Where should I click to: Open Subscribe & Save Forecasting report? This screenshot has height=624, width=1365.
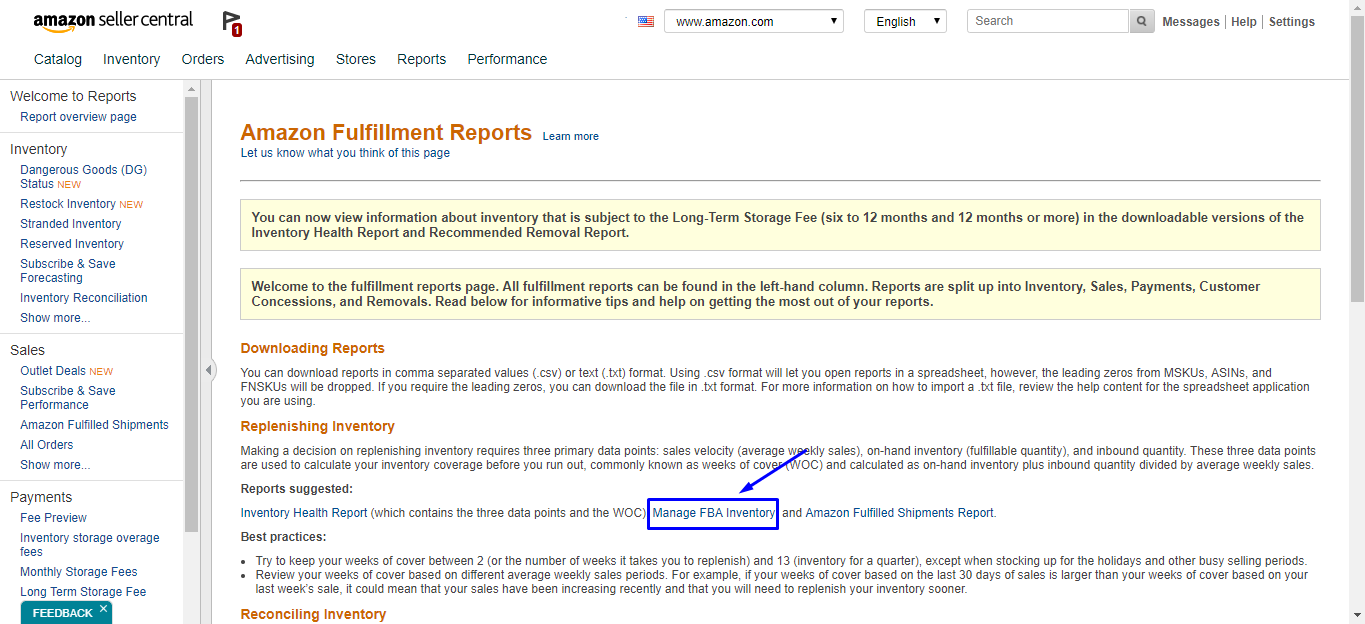click(68, 271)
